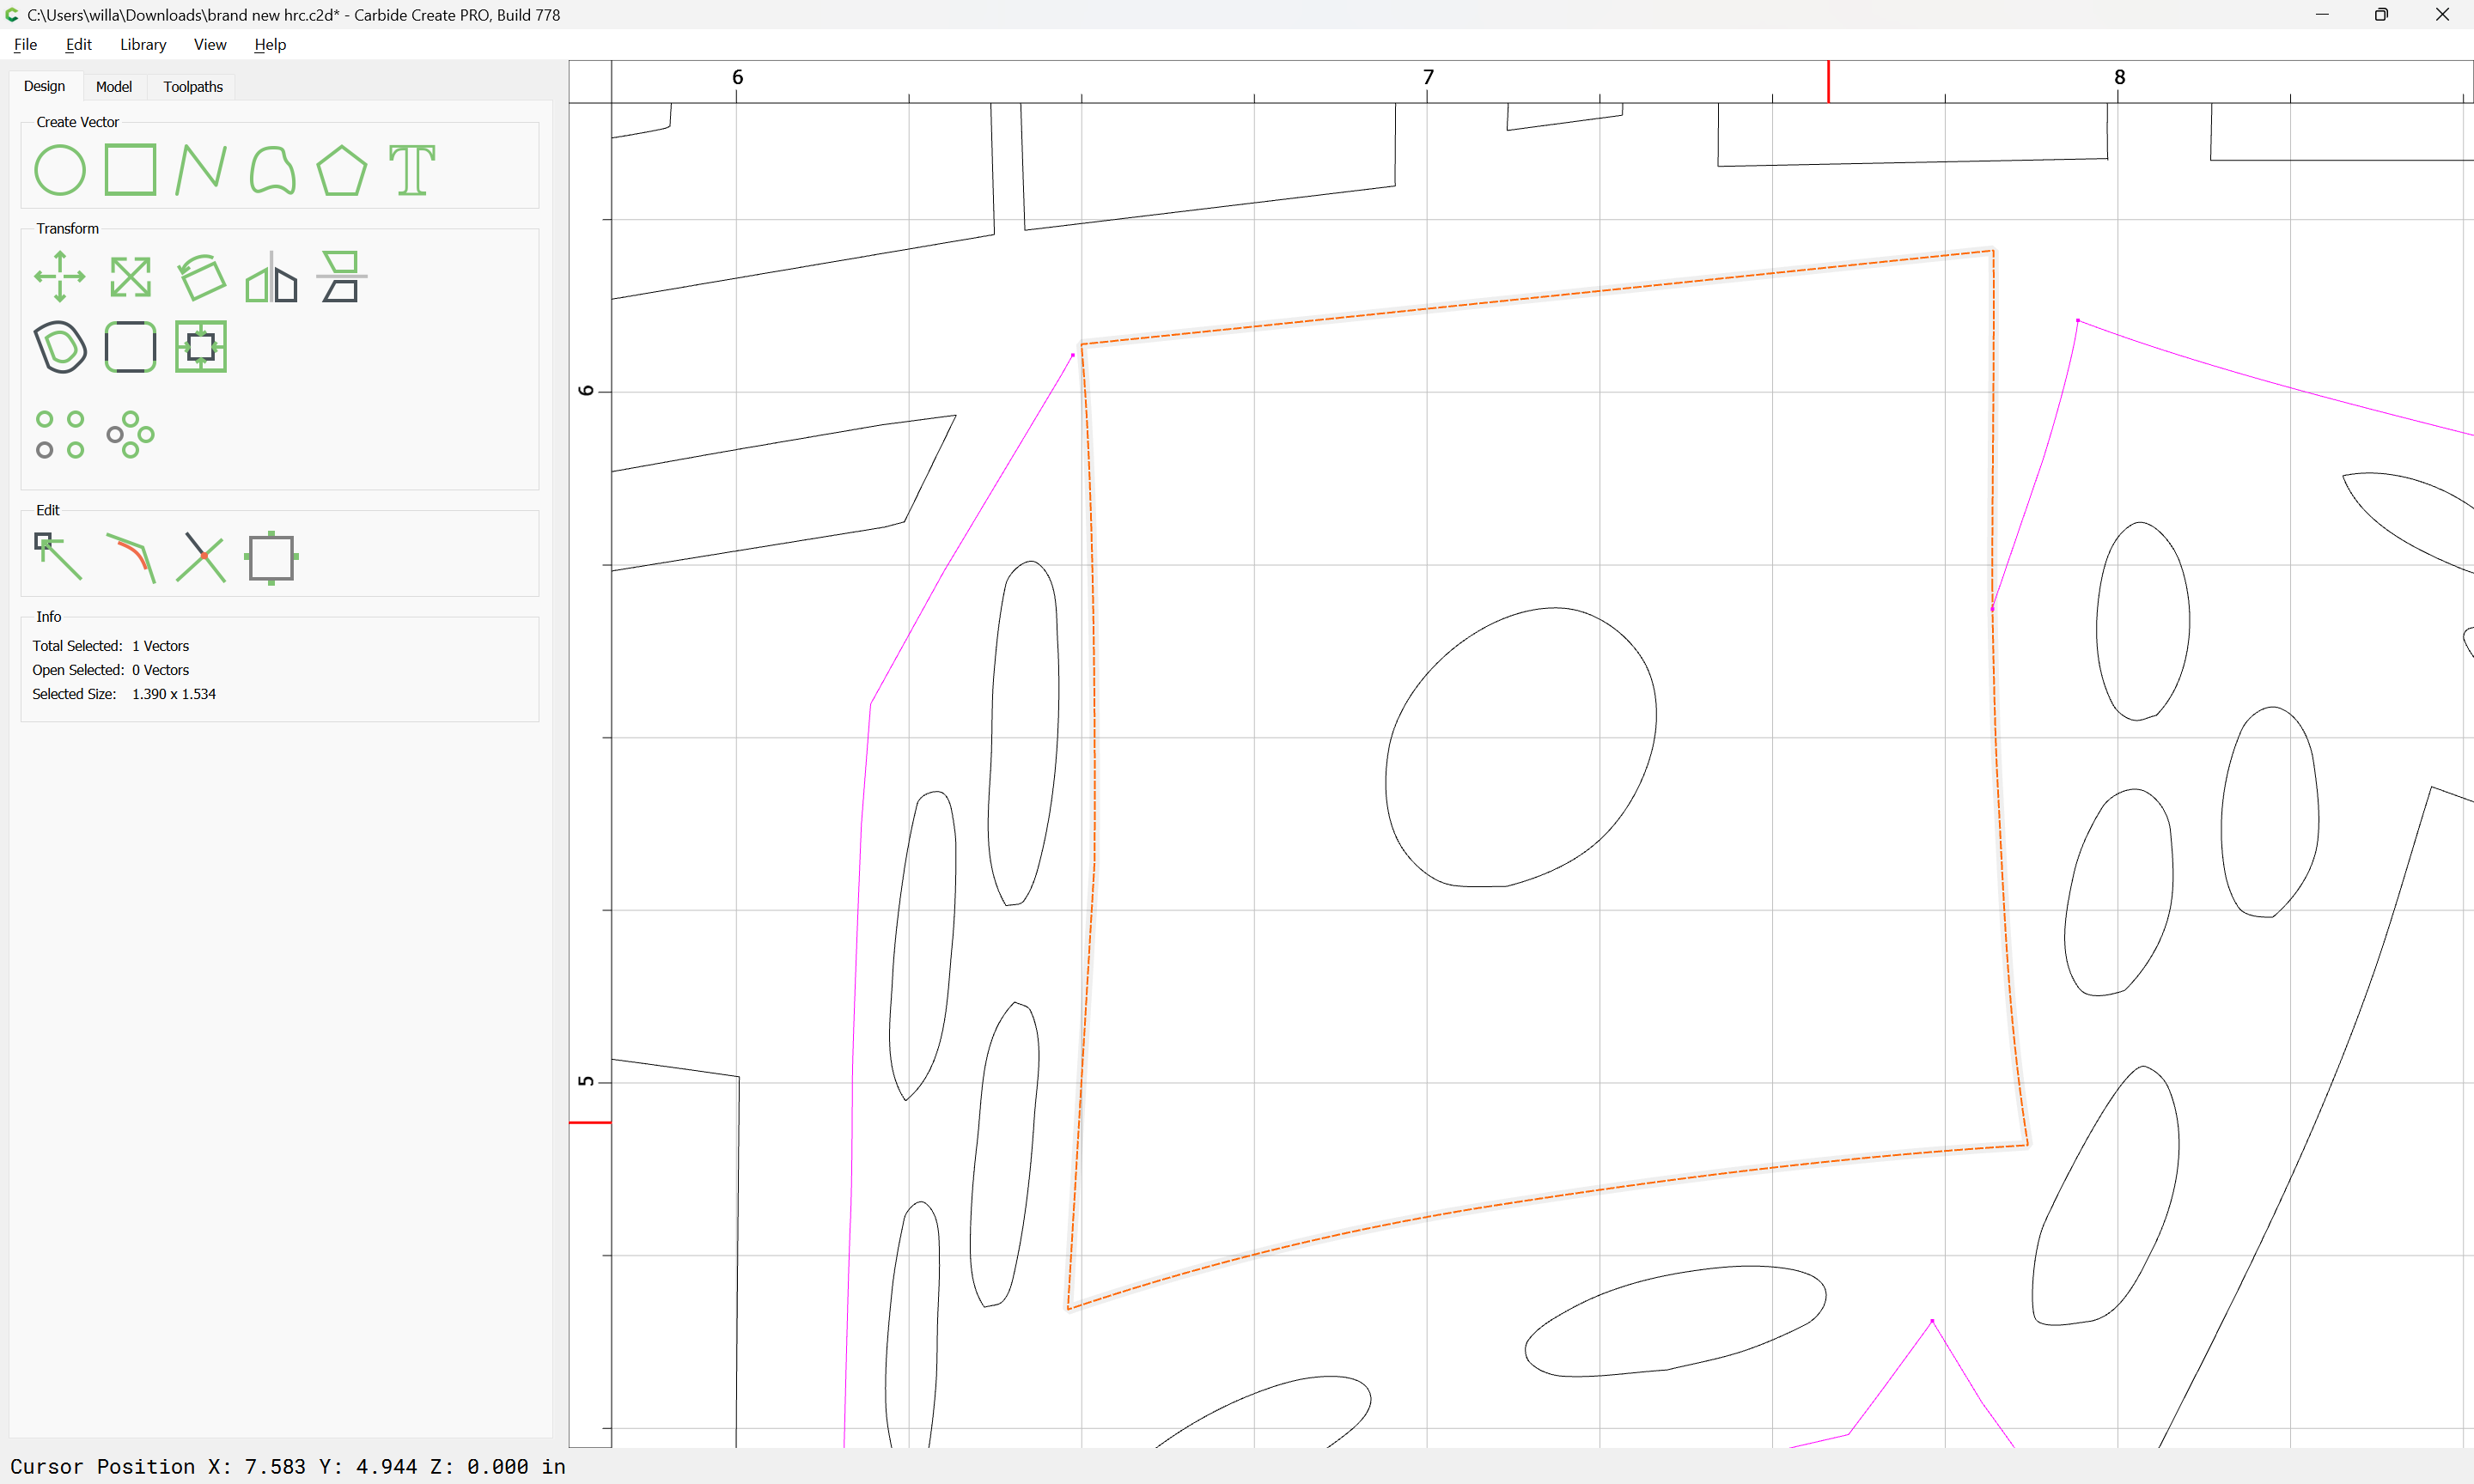Click the Cursor Position status bar readout
The height and width of the screenshot is (1484, 2474).
coord(288,1466)
